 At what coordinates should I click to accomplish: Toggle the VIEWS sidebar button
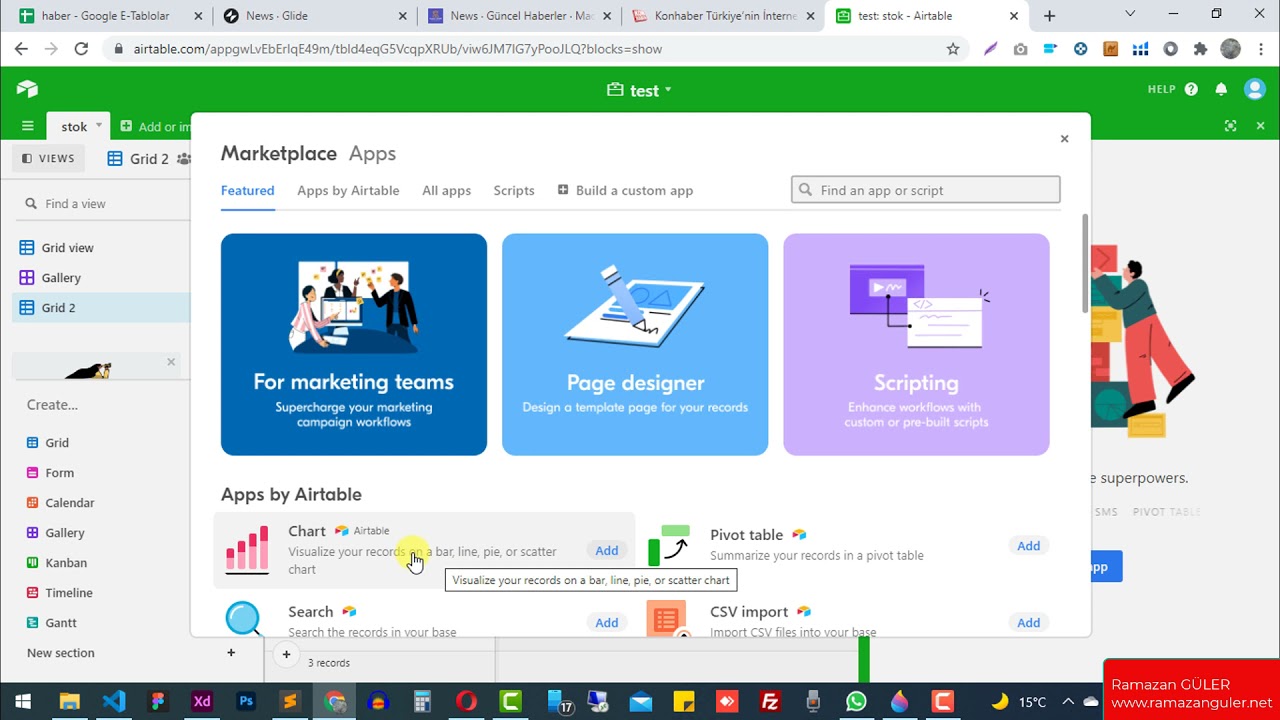[x=48, y=158]
